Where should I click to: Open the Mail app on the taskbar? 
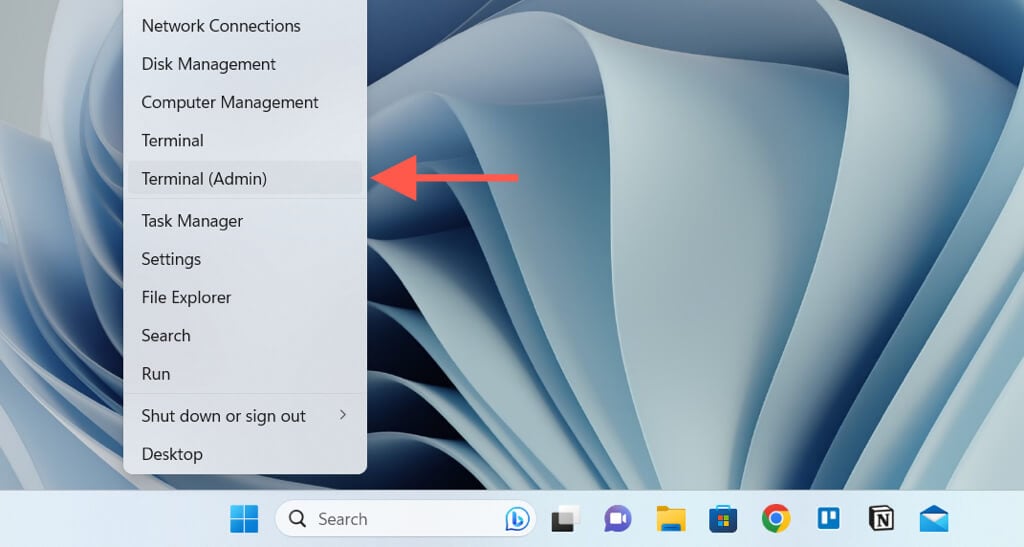pyautogui.click(x=934, y=519)
